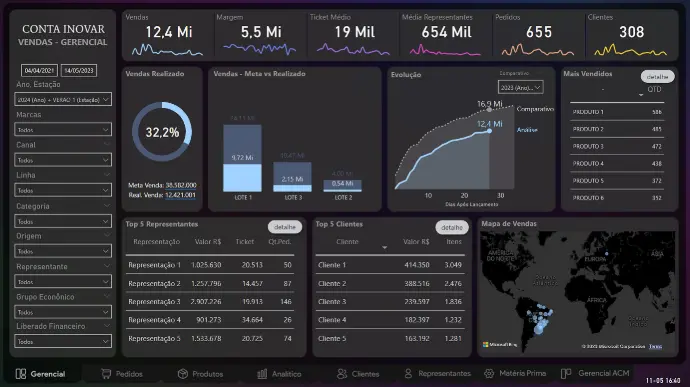Click the end date field 14/05/2023
Viewport: 690px width, 387px height.
[79, 70]
